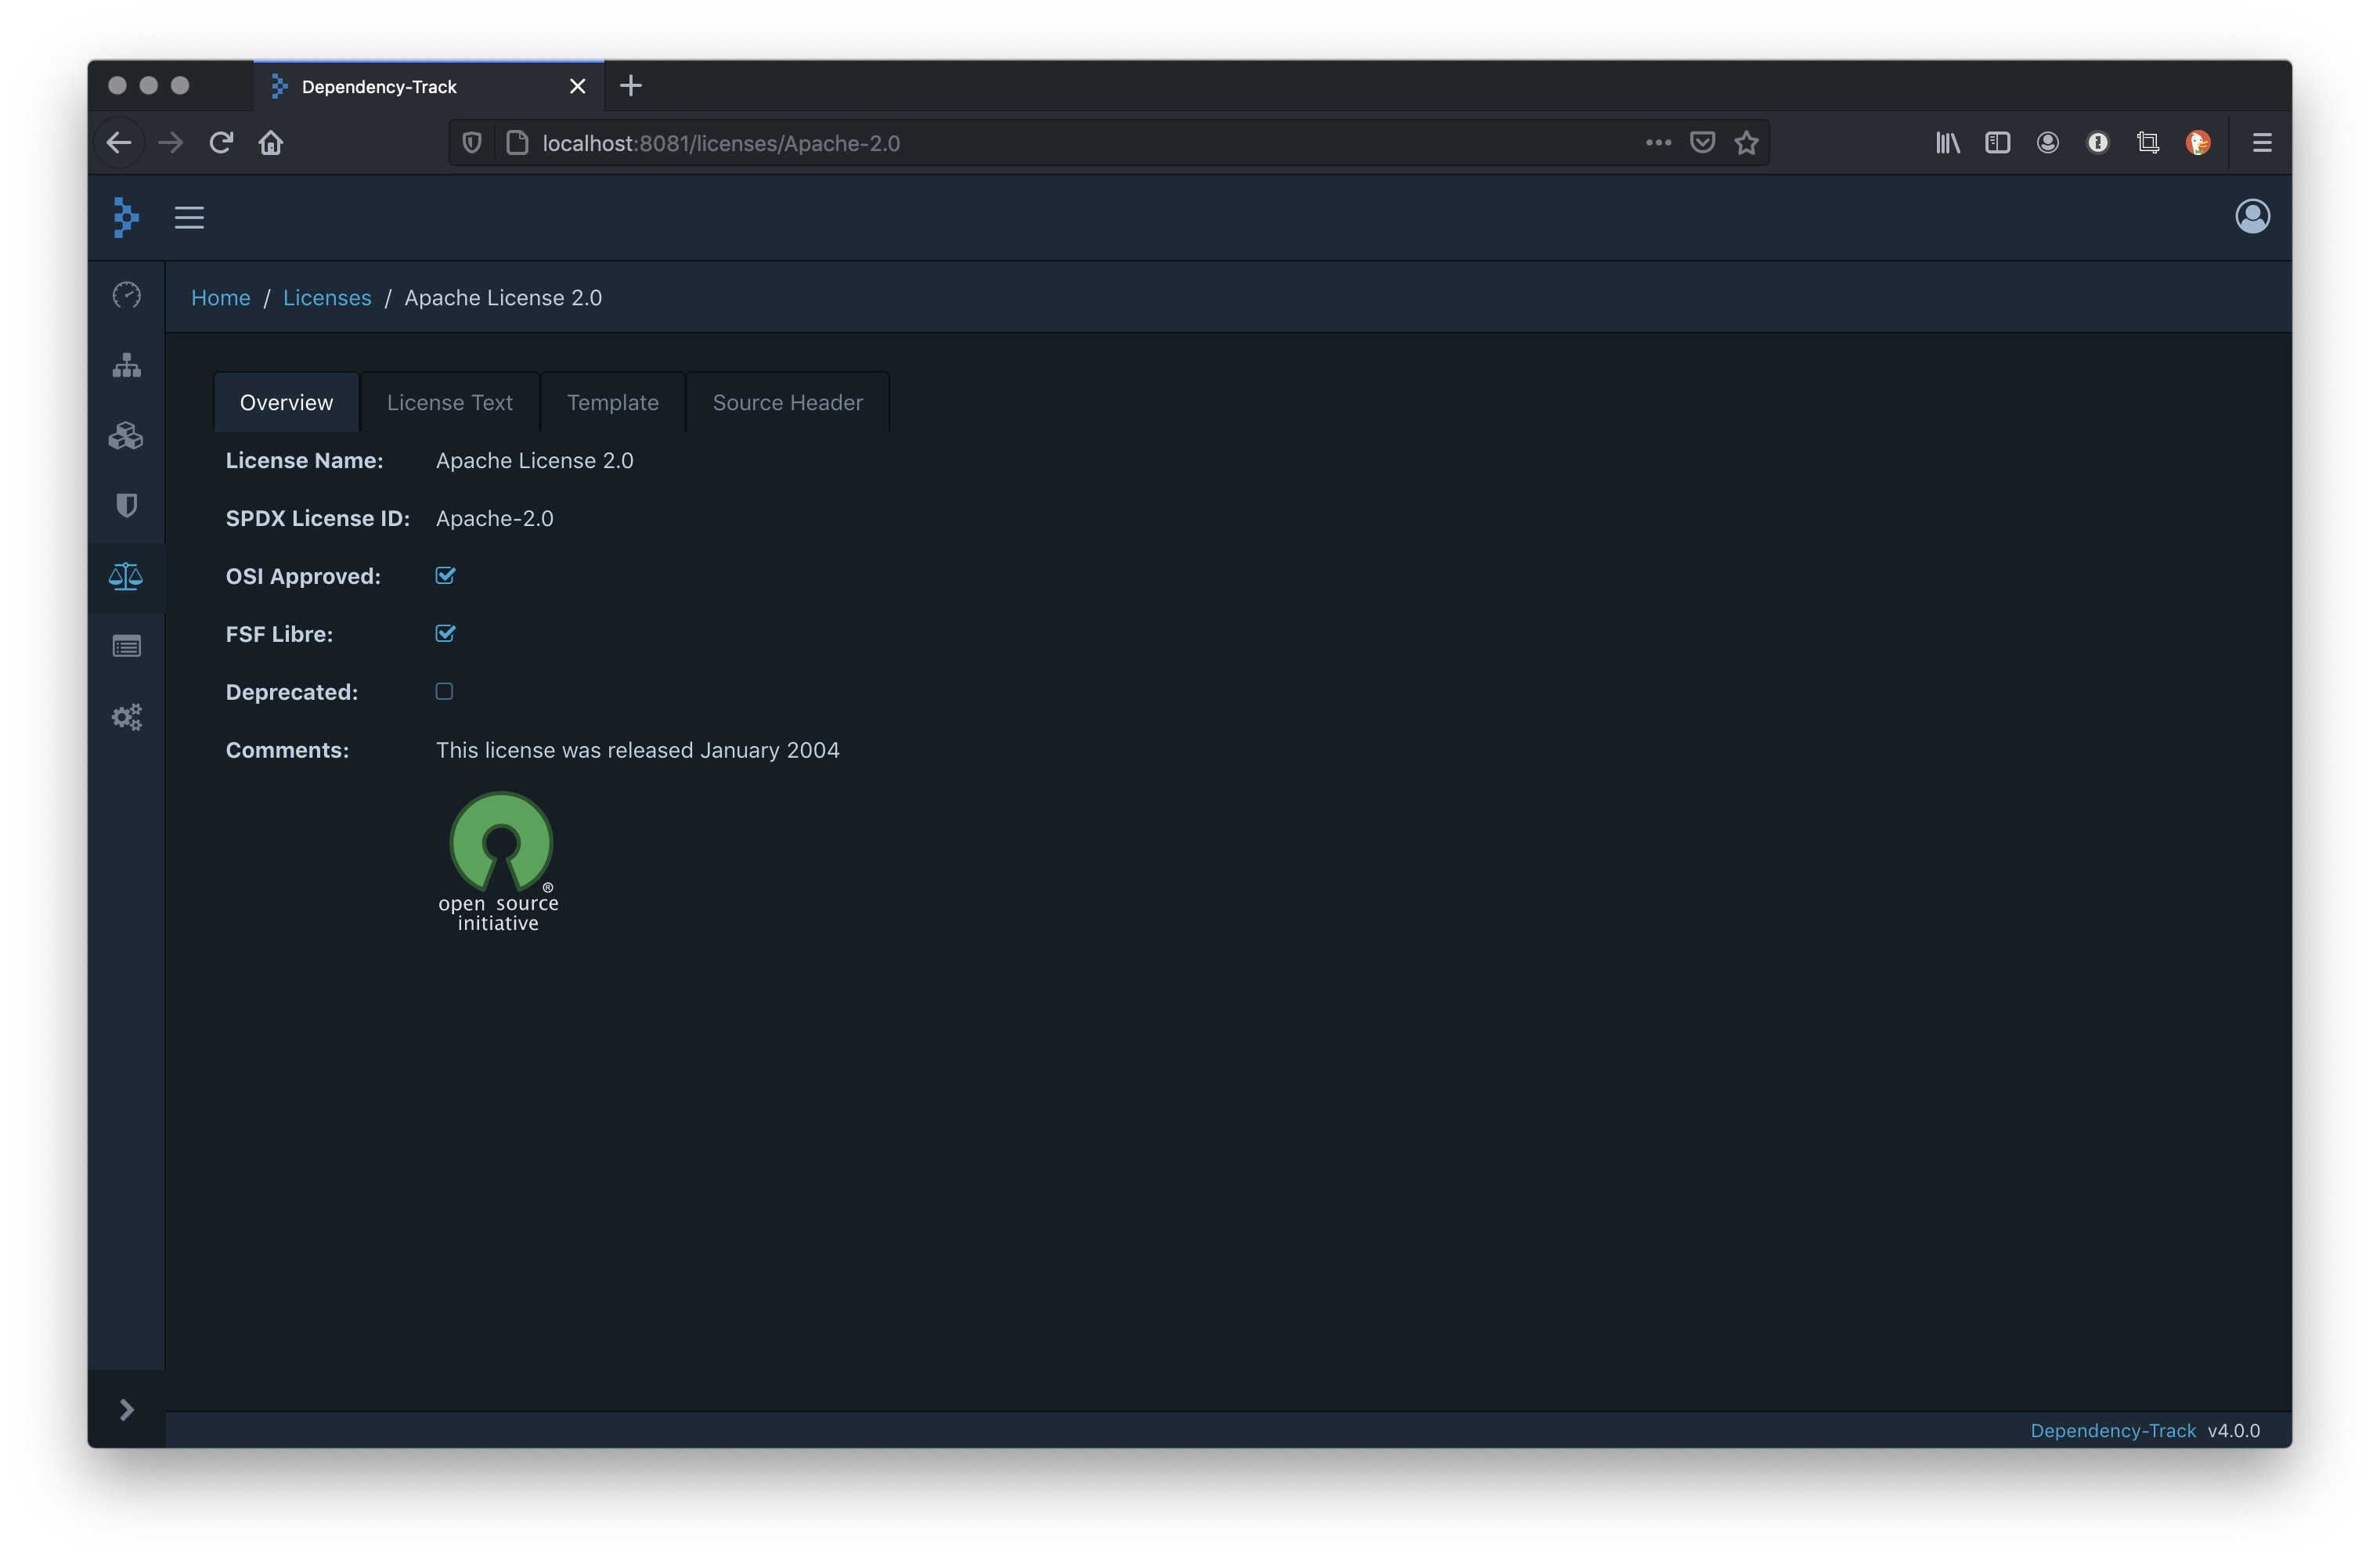Open Policy Management list icon in sidebar

pyautogui.click(x=126, y=647)
